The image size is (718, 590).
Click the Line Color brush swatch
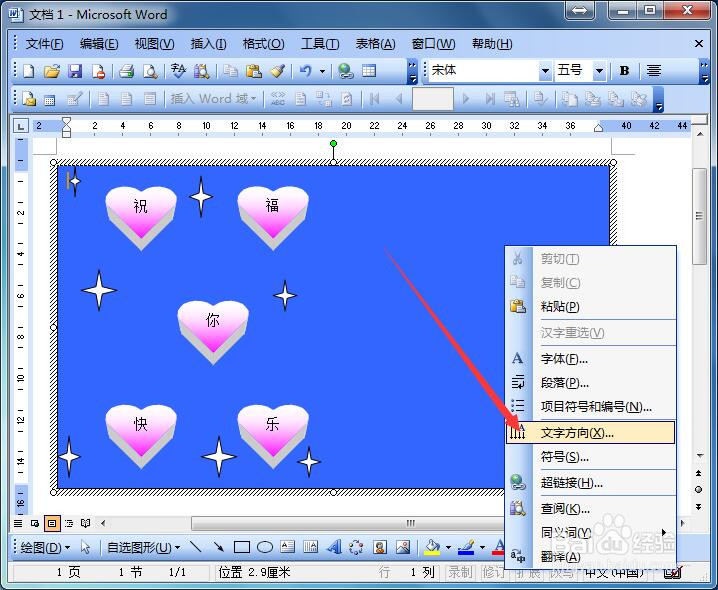466,547
